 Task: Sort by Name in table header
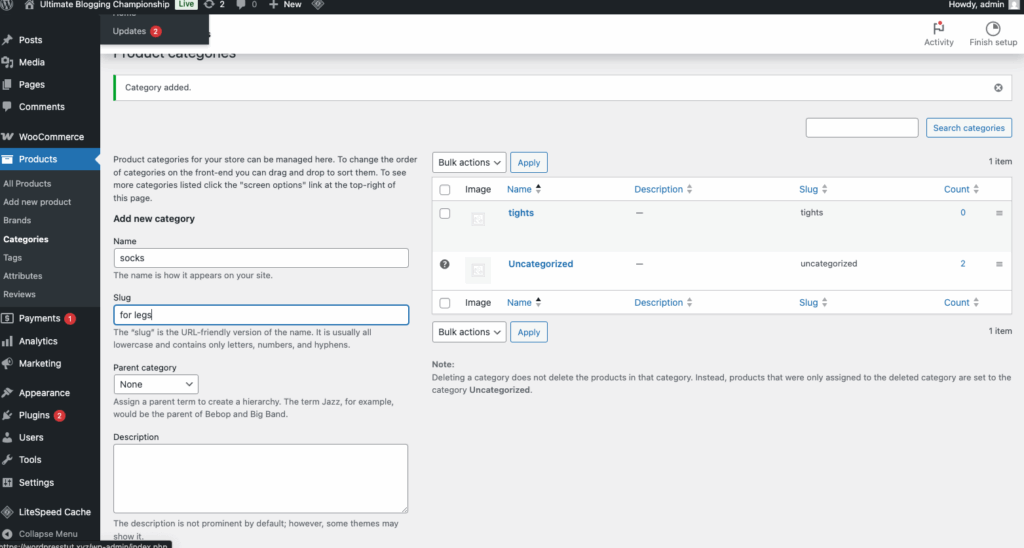[x=524, y=189]
